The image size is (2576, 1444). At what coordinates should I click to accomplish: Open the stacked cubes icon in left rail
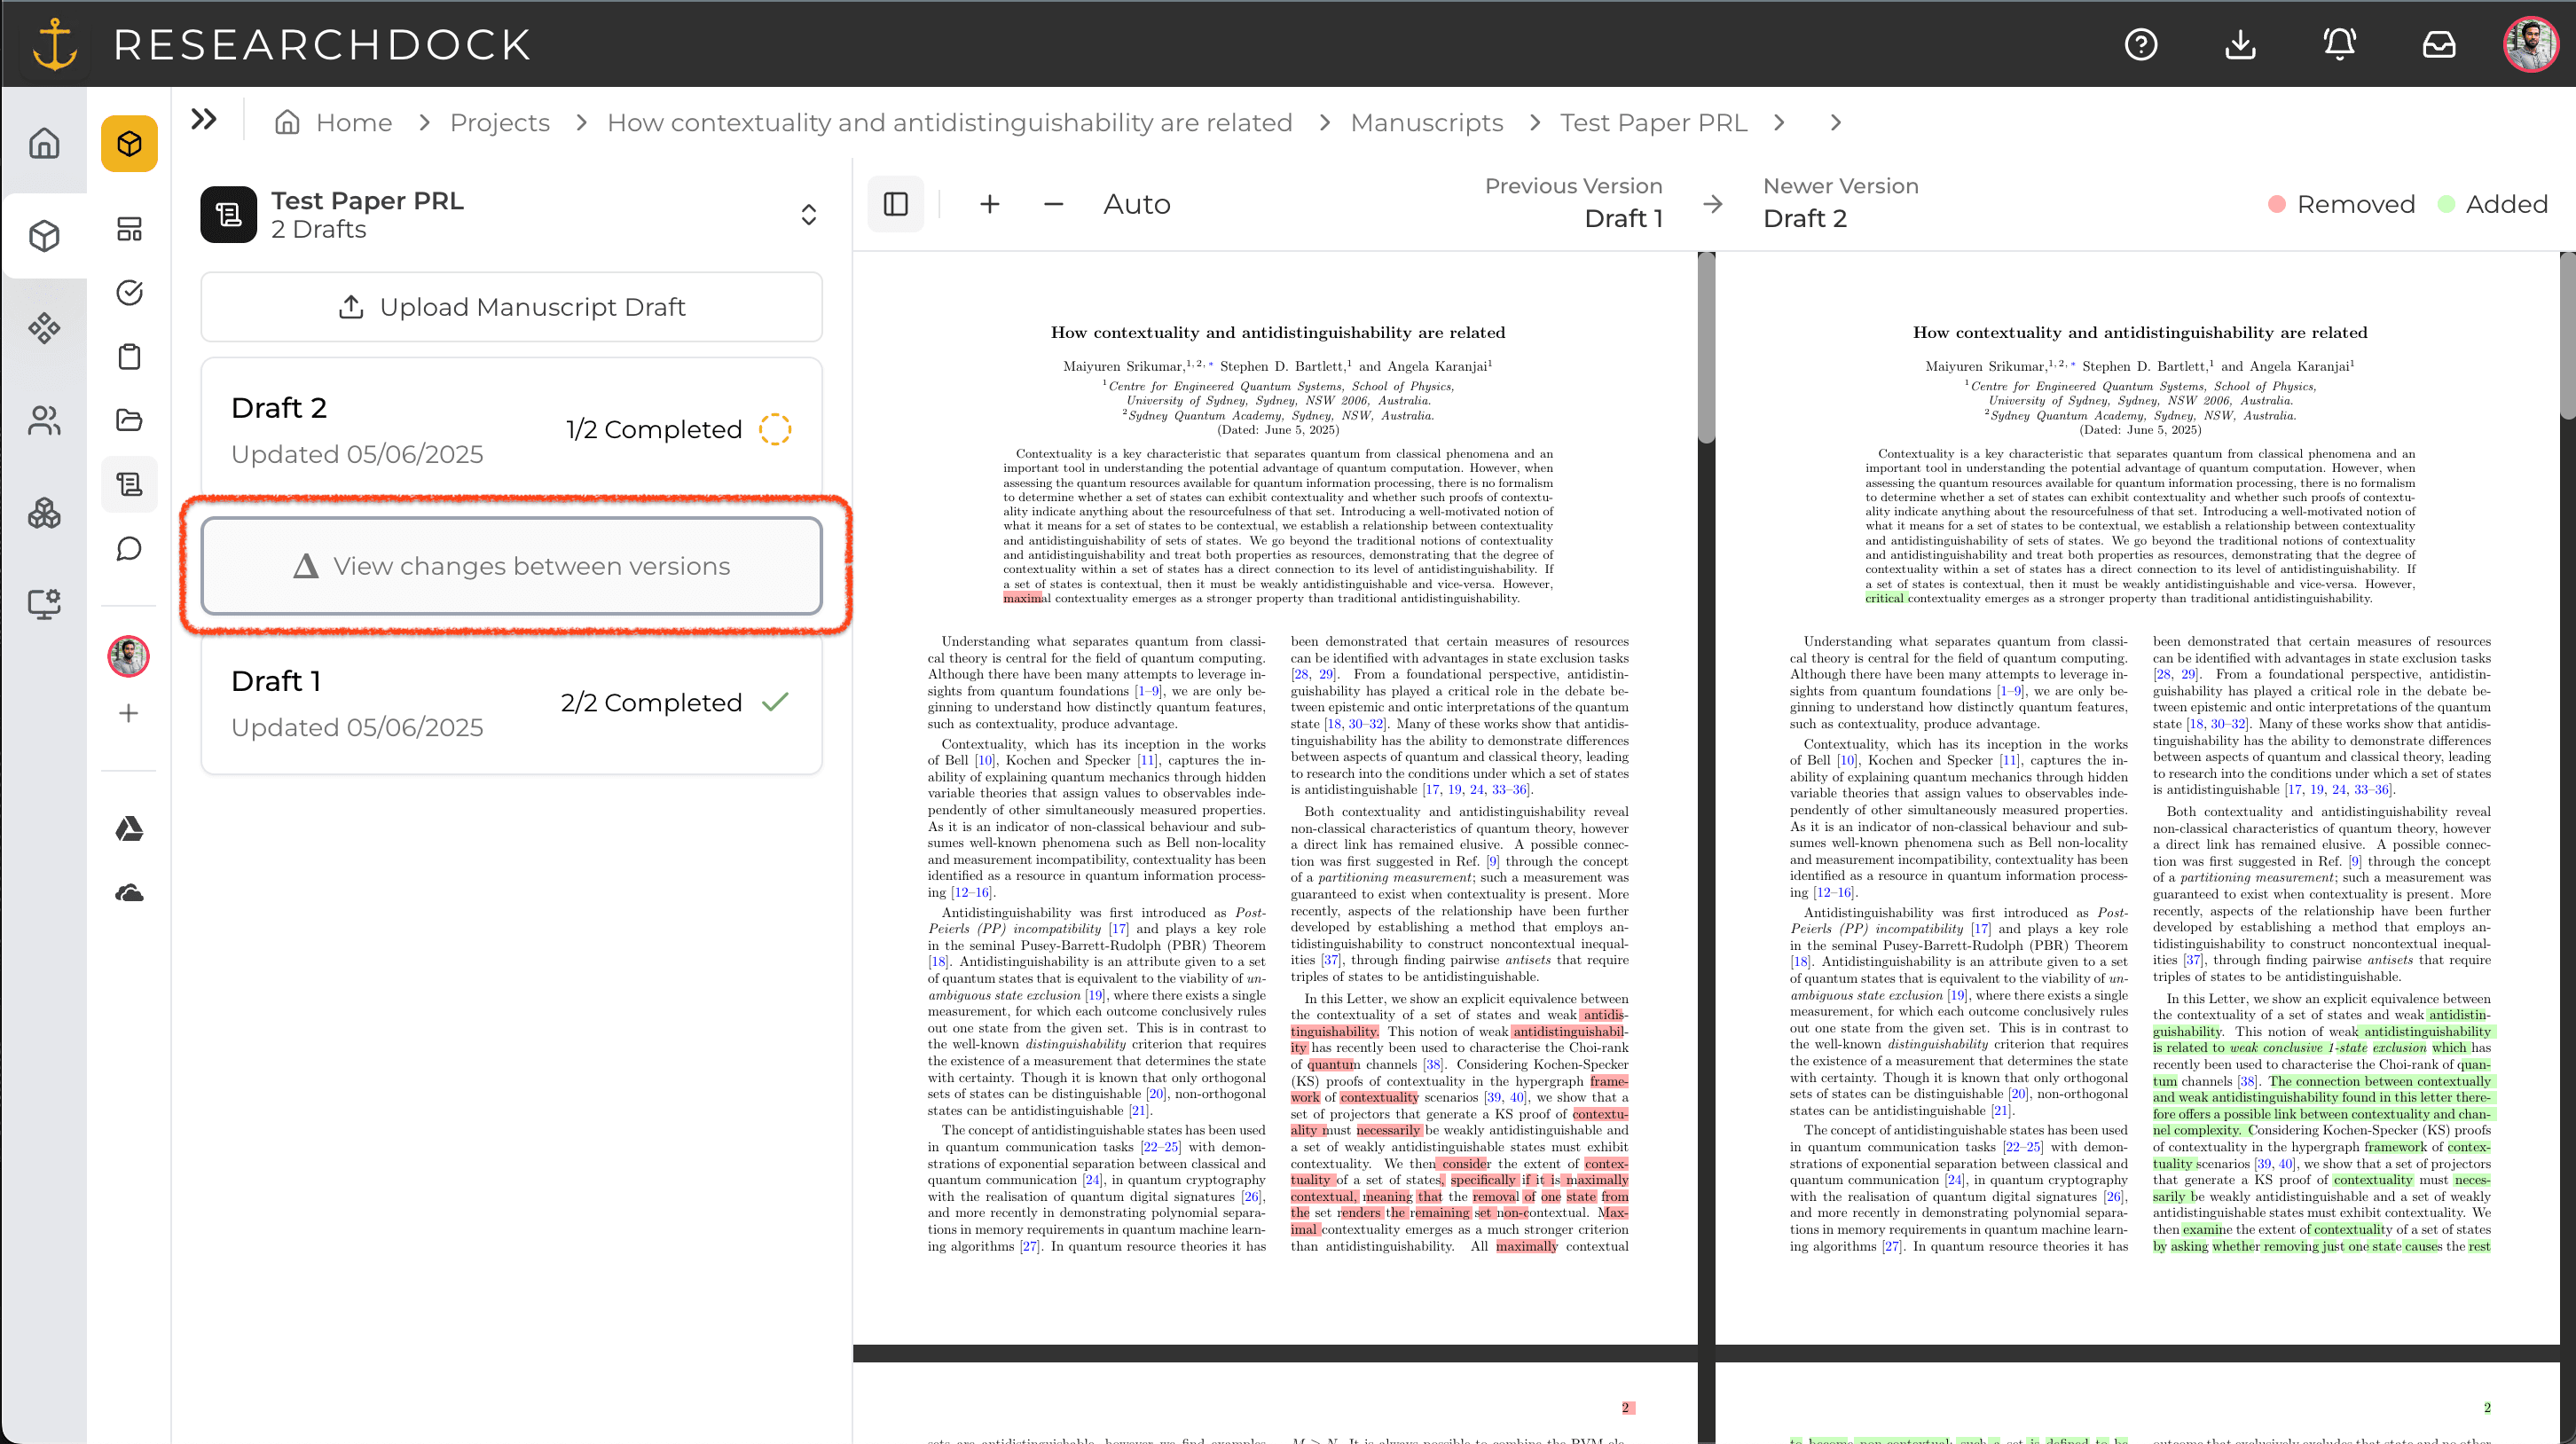tap(44, 513)
